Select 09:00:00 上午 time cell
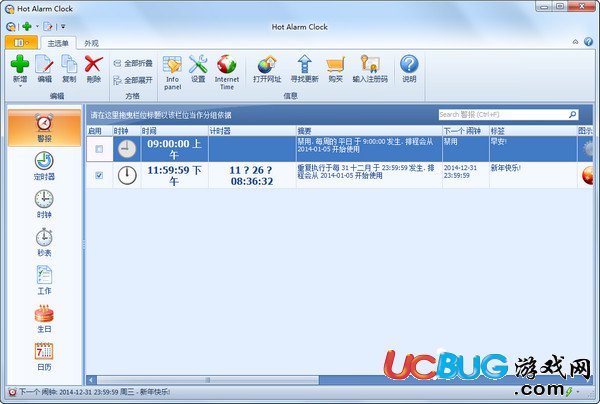This screenshot has width=600, height=404. pyautogui.click(x=174, y=149)
